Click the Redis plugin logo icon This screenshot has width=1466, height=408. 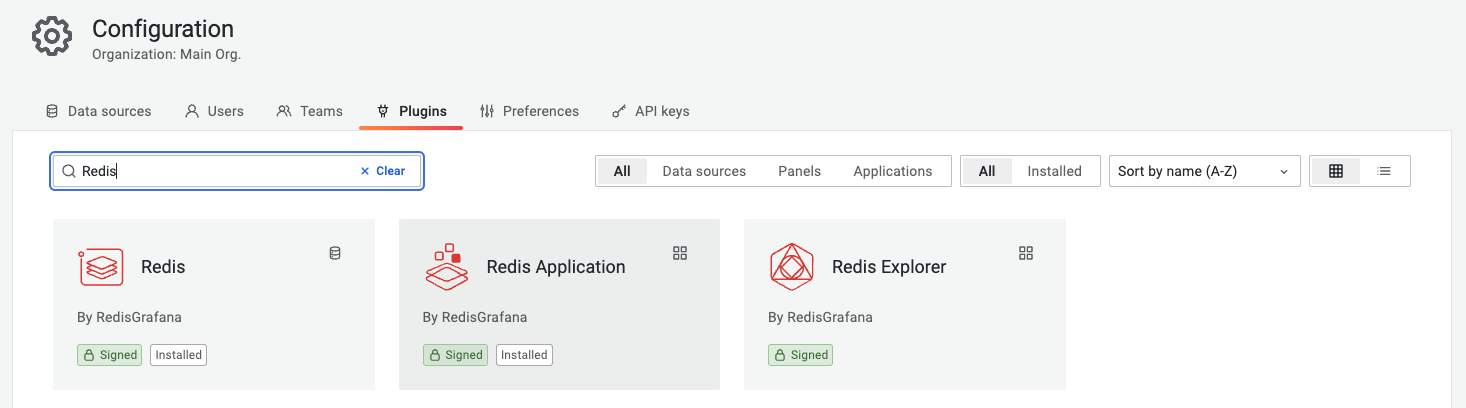[101, 267]
